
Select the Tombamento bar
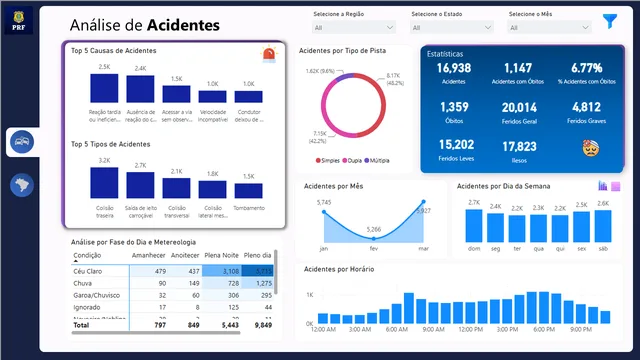[249, 191]
